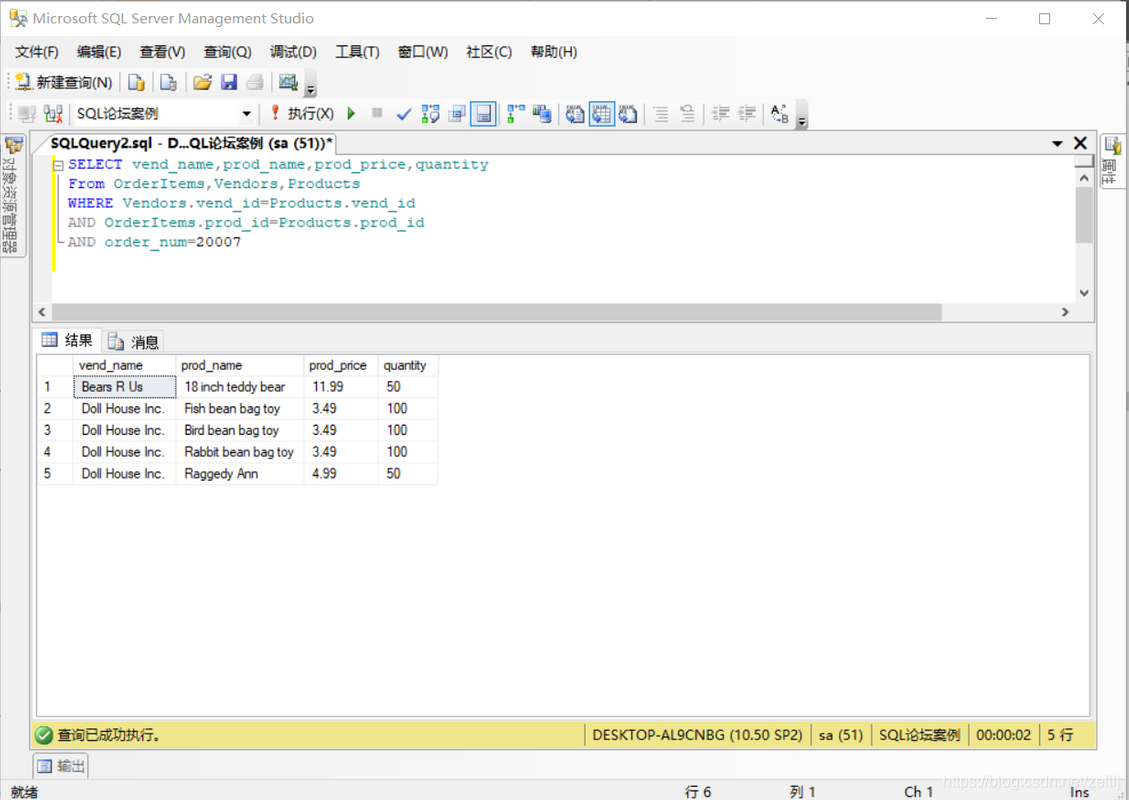Toggle Include Client Statistics icon
This screenshot has height=800, width=1129.
(x=541, y=114)
